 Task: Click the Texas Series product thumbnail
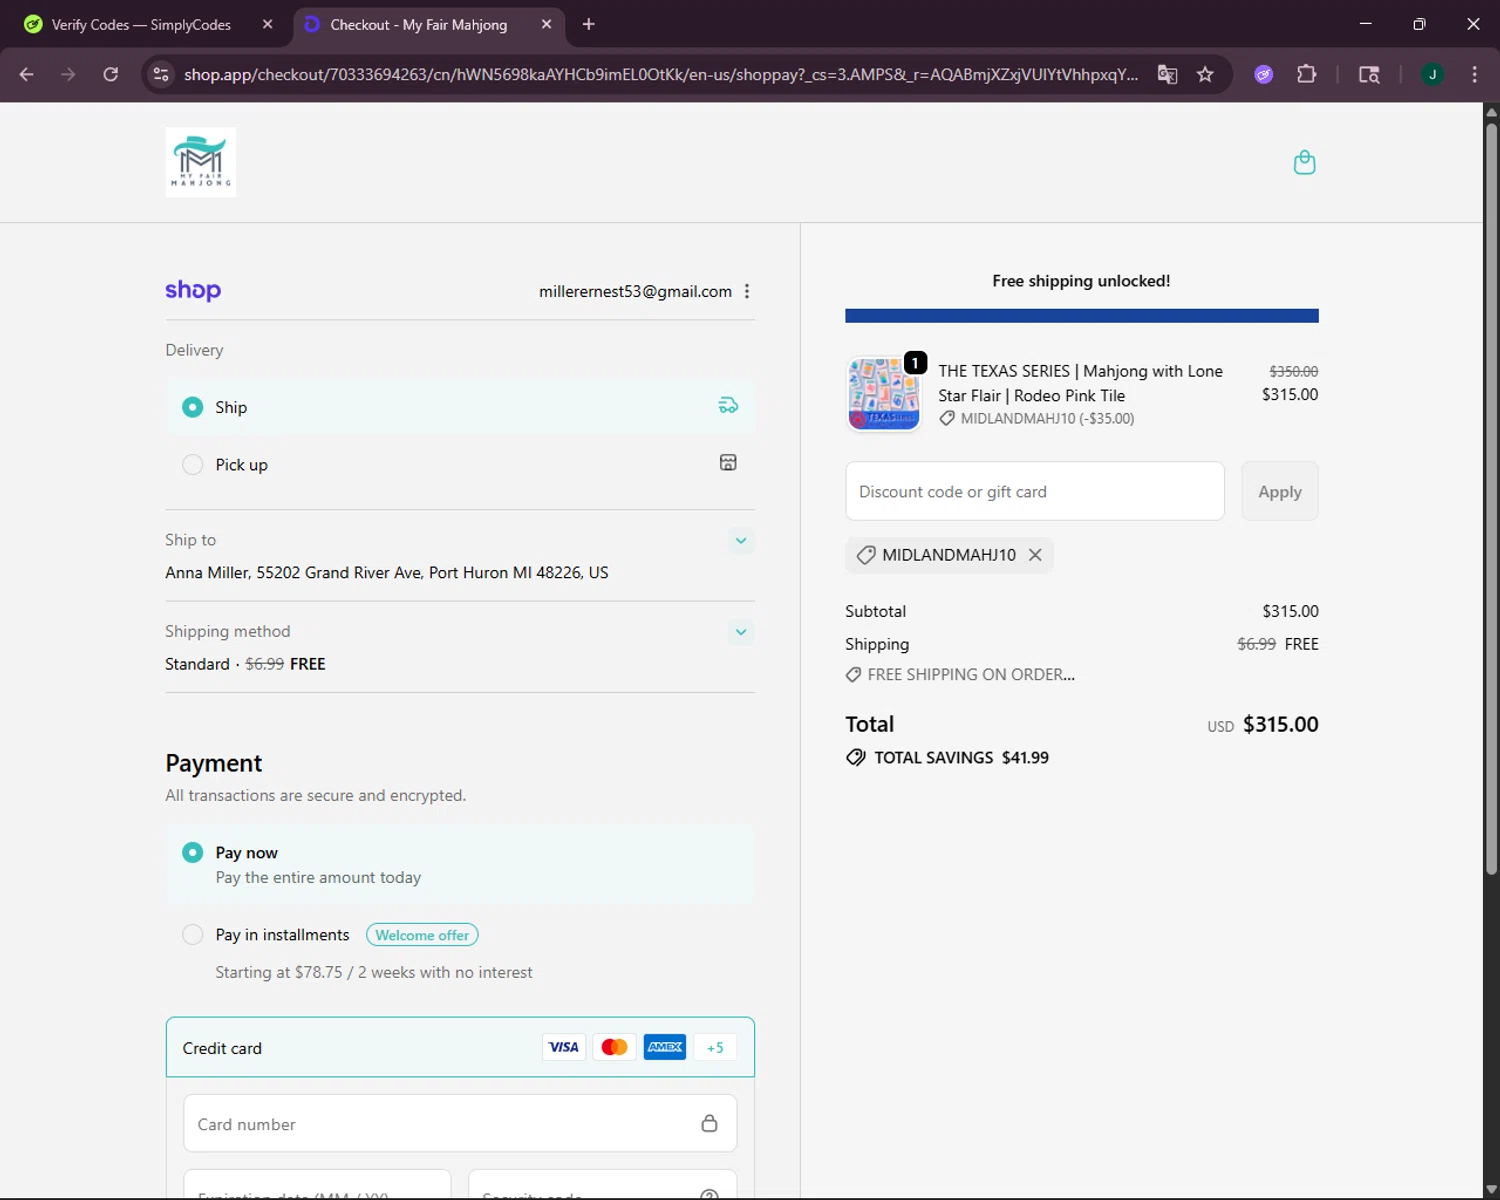884,394
